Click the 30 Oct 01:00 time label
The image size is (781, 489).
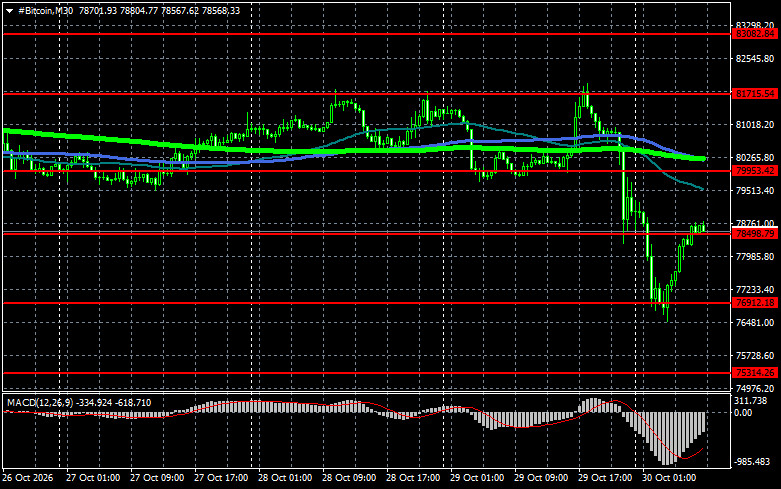669,478
